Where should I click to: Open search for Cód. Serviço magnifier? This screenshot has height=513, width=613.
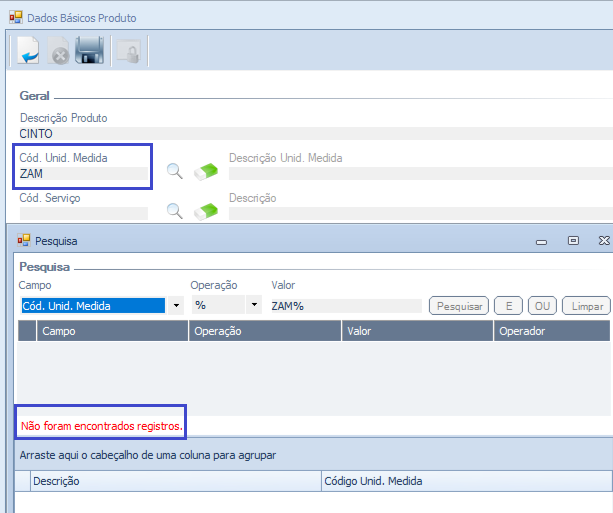174,211
